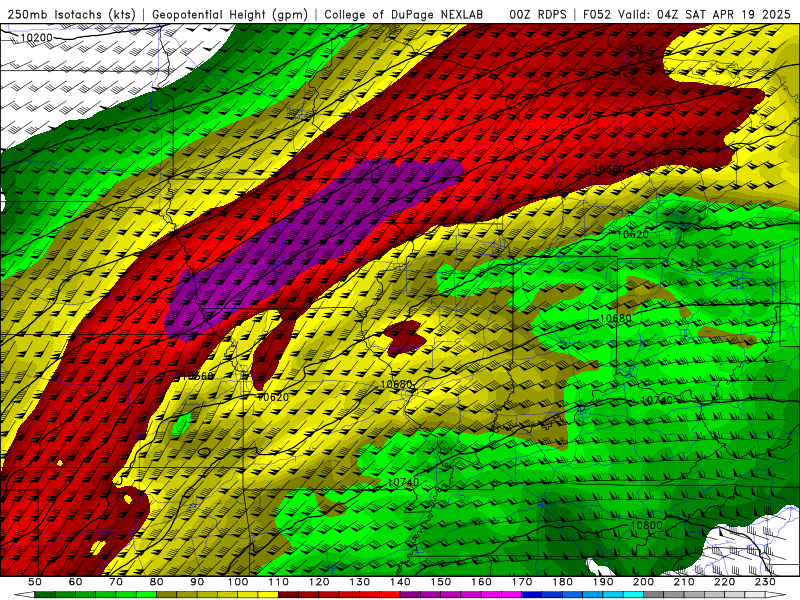
Task: Click the color scale value 90
Action: 197,582
